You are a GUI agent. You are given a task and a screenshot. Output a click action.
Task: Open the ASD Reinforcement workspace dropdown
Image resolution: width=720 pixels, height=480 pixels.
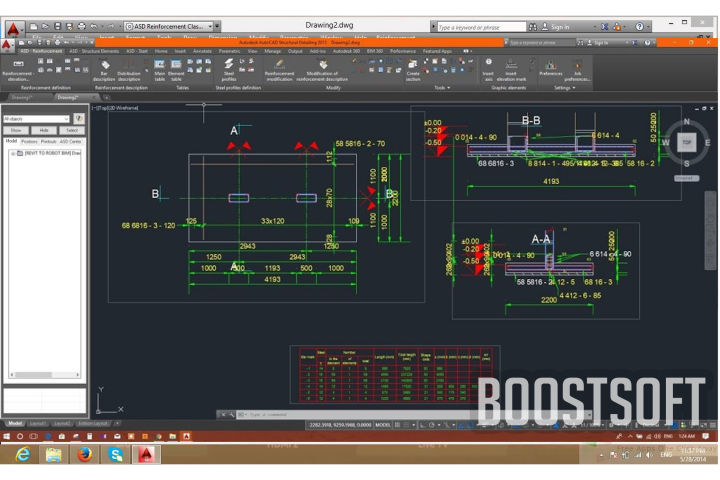(169, 27)
